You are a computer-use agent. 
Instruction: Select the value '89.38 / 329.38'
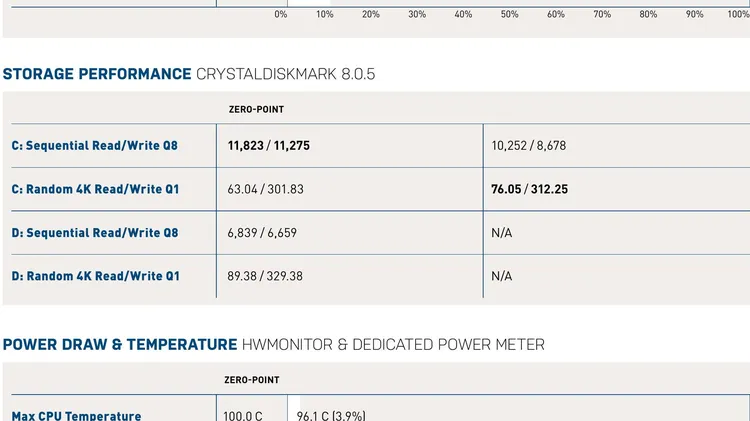click(x=265, y=276)
